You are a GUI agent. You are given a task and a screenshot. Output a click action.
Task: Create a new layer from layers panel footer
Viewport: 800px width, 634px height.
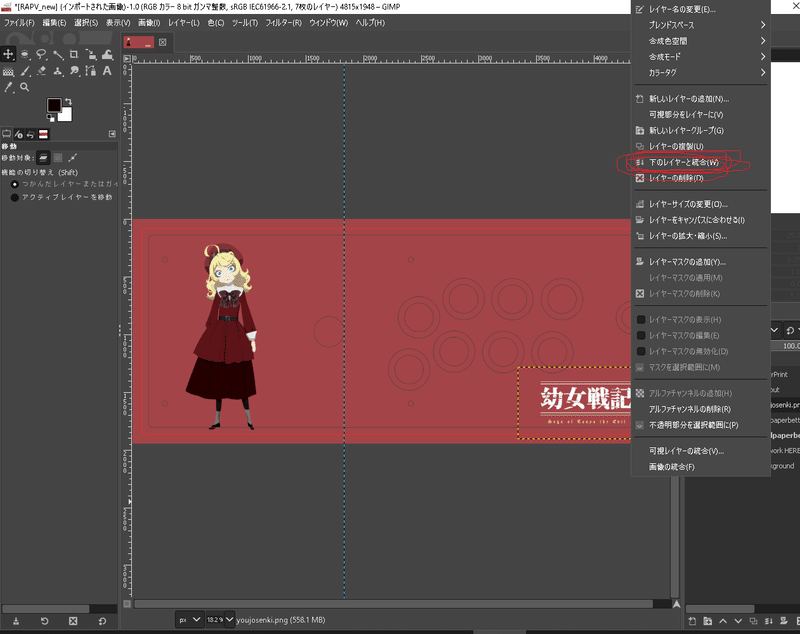692,621
